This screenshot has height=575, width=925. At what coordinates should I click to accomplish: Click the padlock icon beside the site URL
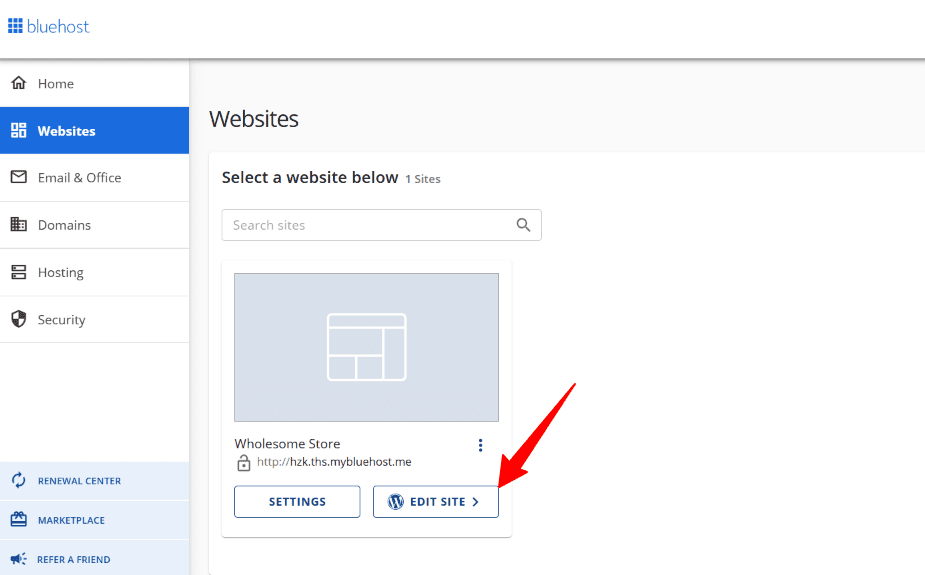pyautogui.click(x=244, y=463)
